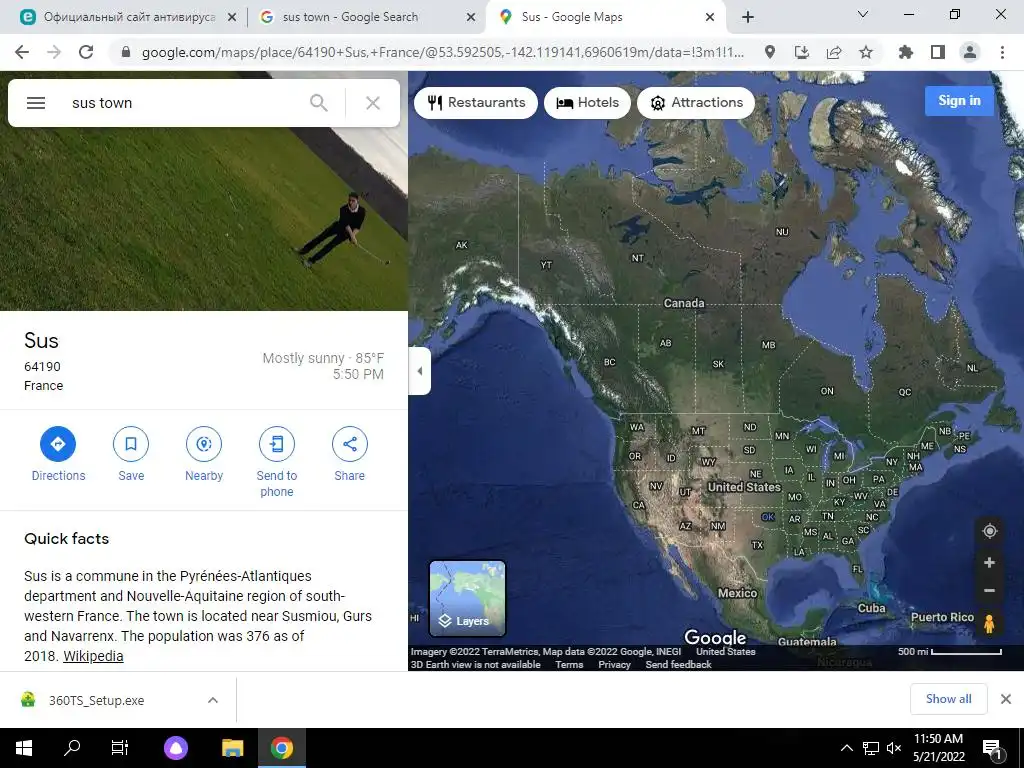Zoom out on the map
1024x768 pixels.
click(x=989, y=590)
